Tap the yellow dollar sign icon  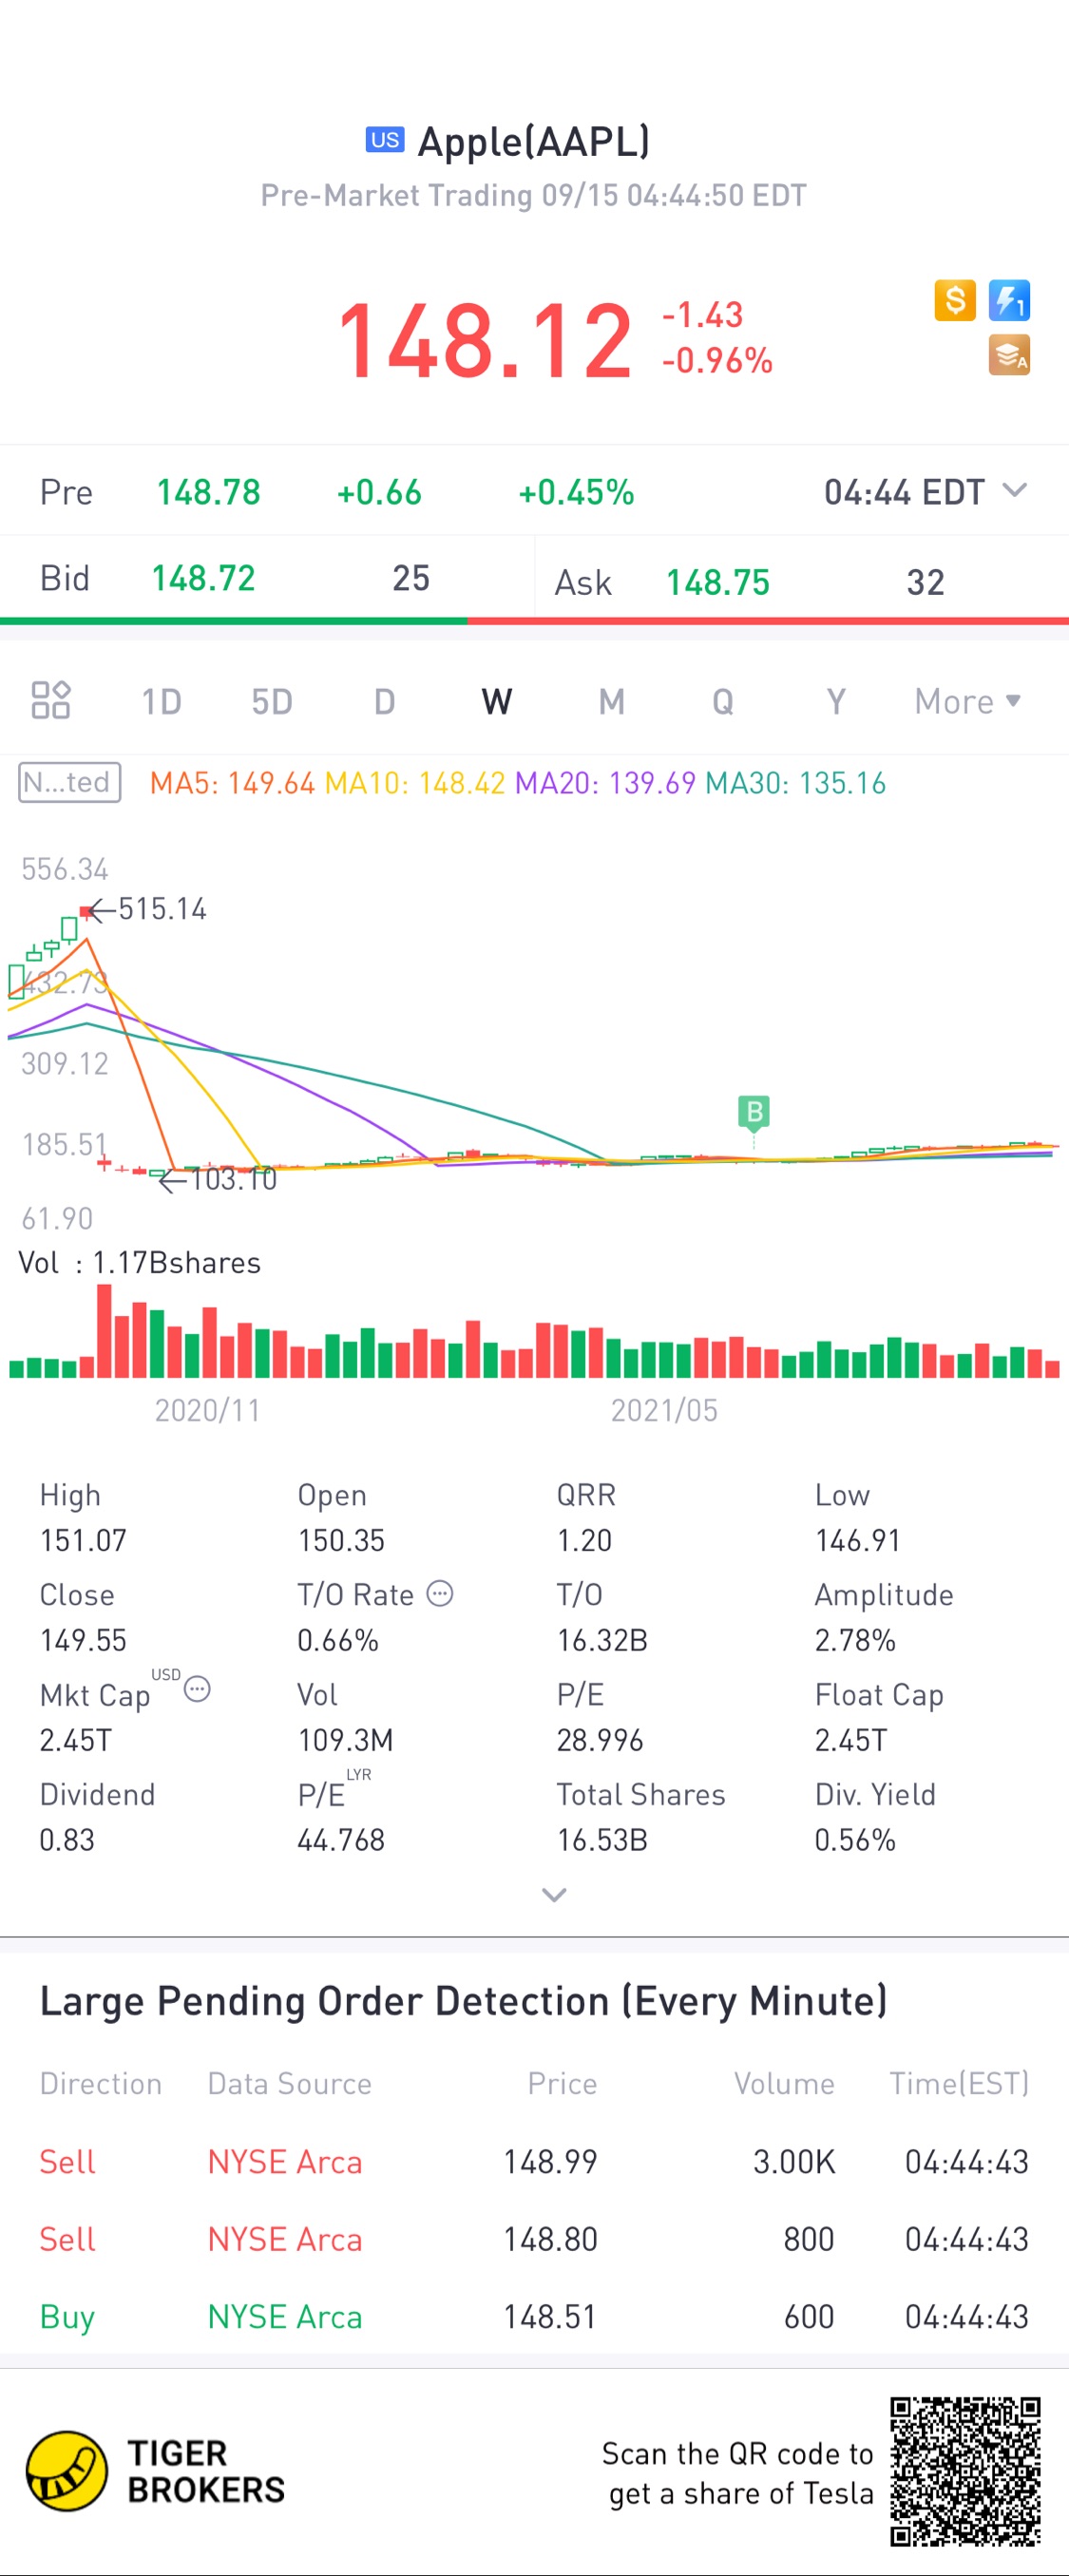point(955,300)
